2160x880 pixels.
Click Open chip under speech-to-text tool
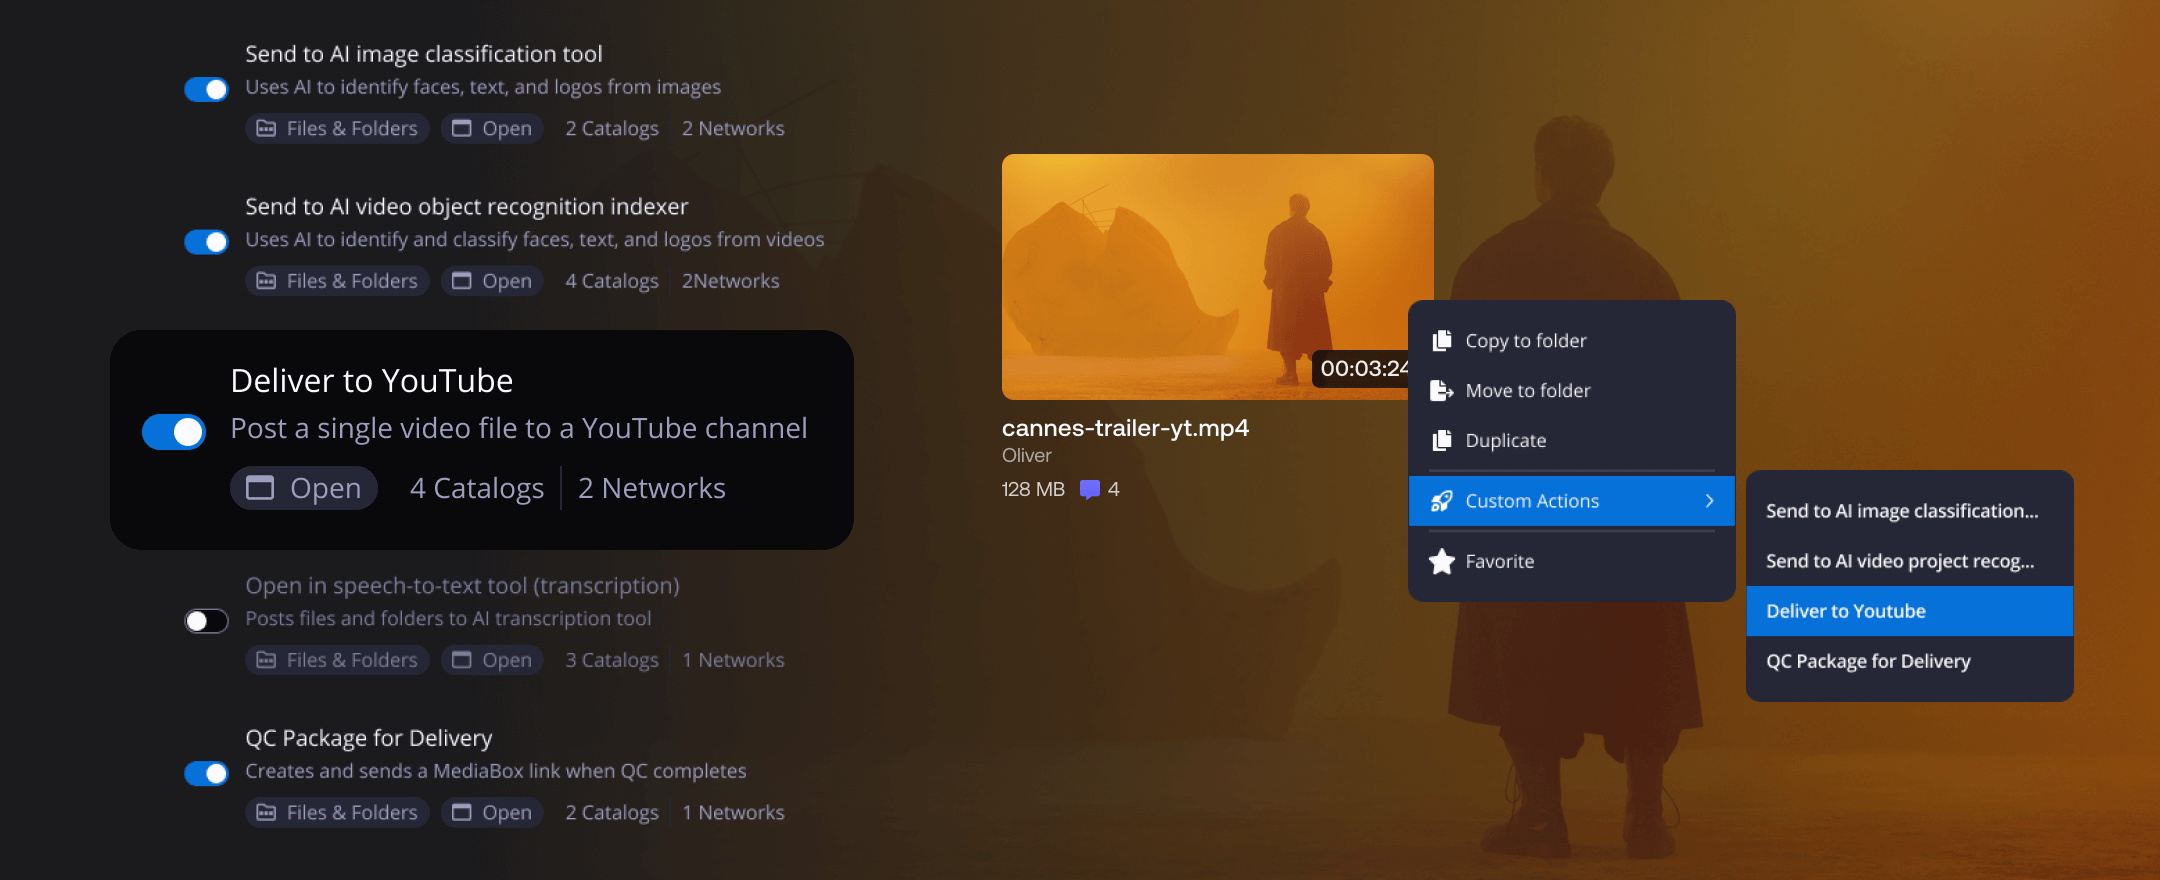pos(492,660)
